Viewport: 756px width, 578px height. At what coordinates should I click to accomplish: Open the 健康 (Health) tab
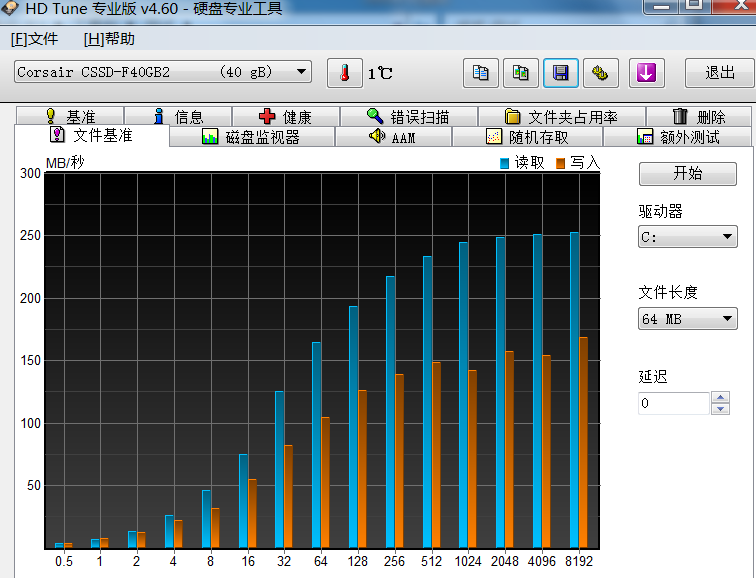pyautogui.click(x=285, y=117)
